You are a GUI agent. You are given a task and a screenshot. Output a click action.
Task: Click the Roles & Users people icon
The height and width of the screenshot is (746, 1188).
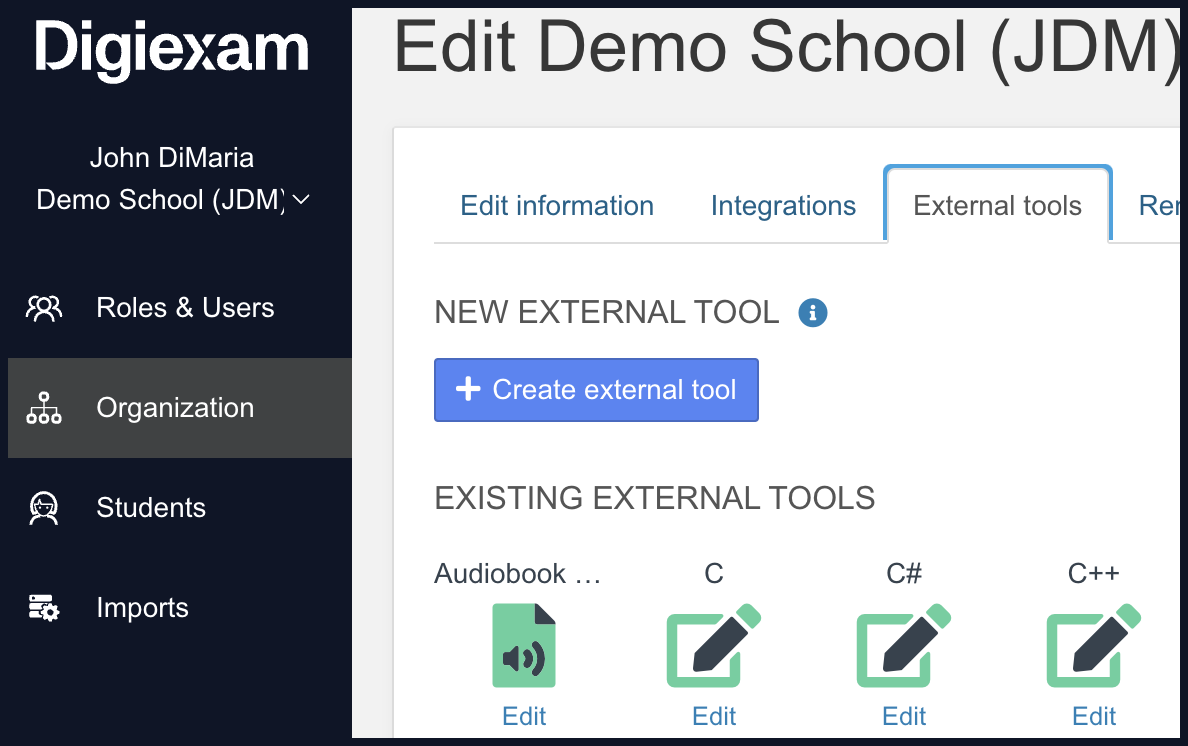pyautogui.click(x=44, y=308)
